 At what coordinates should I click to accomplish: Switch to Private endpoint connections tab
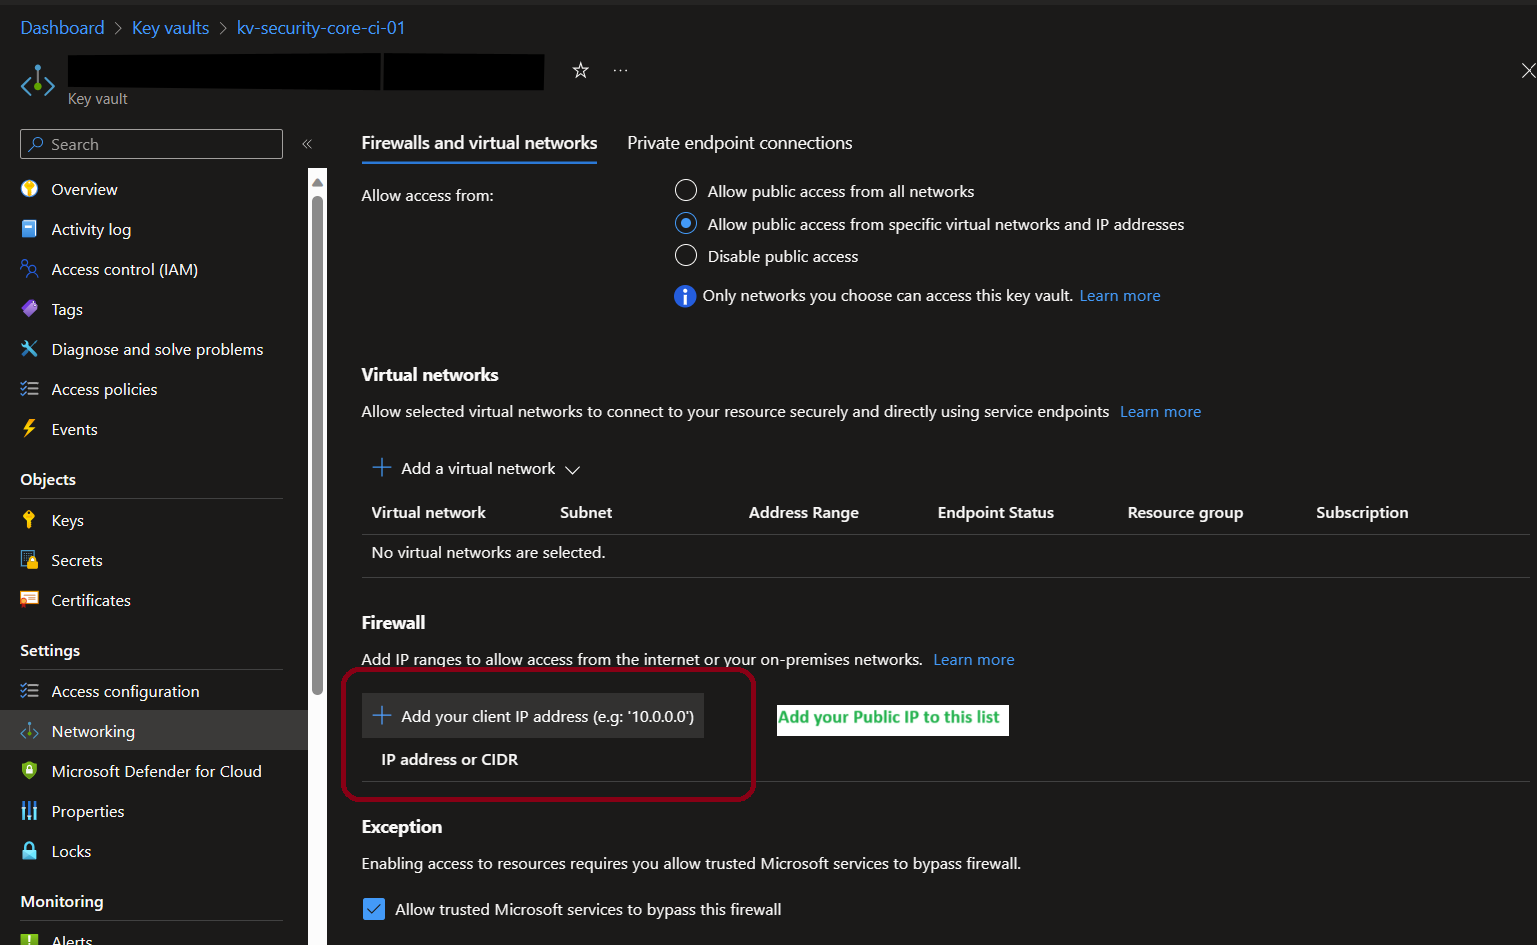tap(740, 143)
